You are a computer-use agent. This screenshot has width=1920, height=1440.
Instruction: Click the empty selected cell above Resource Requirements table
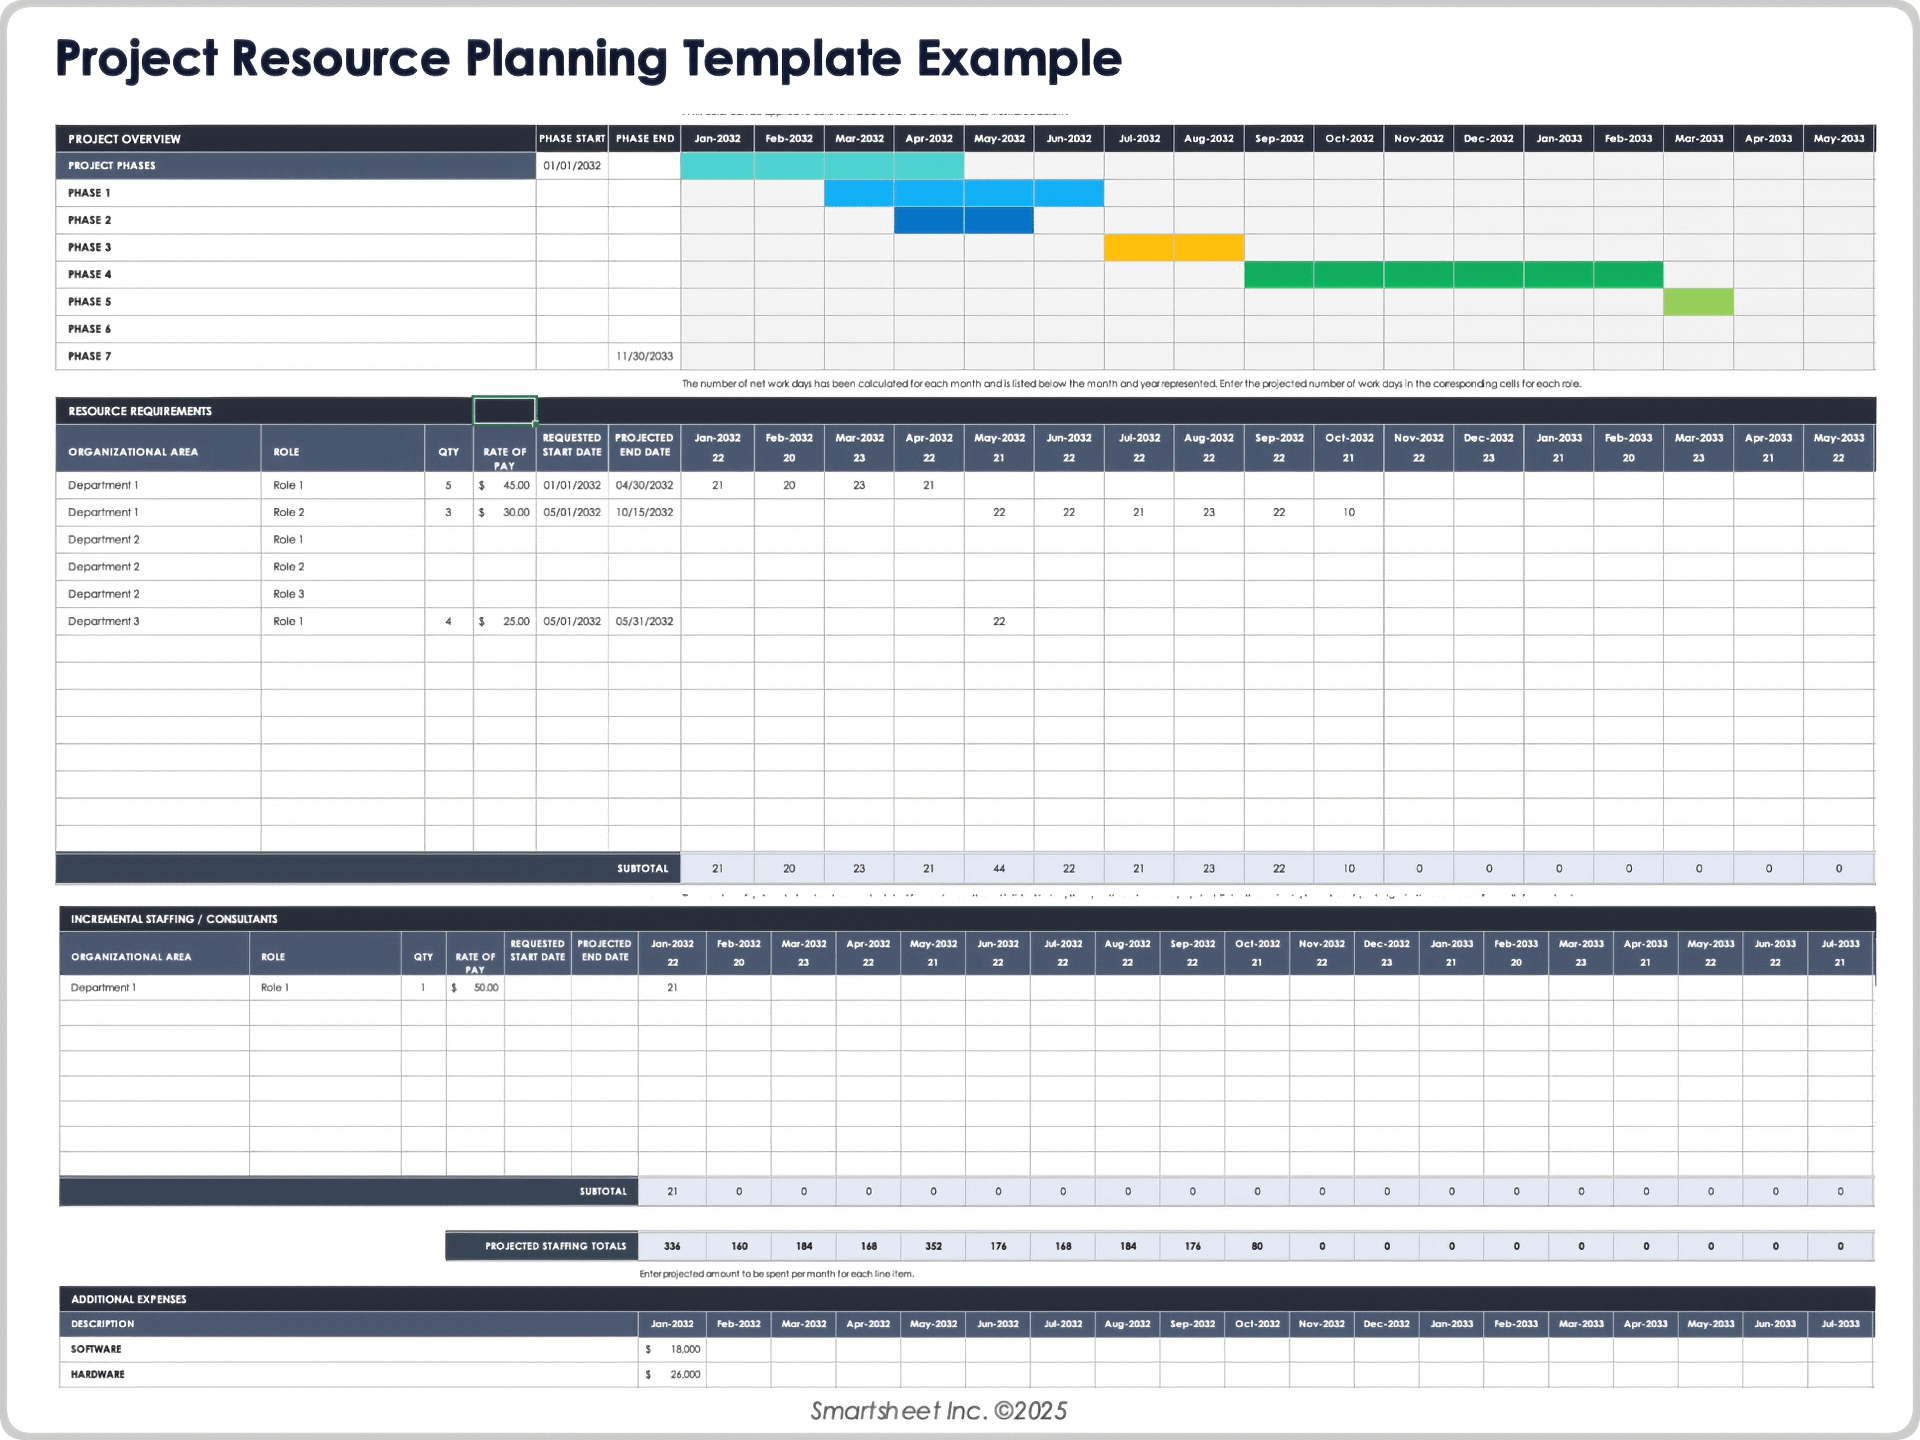[x=504, y=410]
